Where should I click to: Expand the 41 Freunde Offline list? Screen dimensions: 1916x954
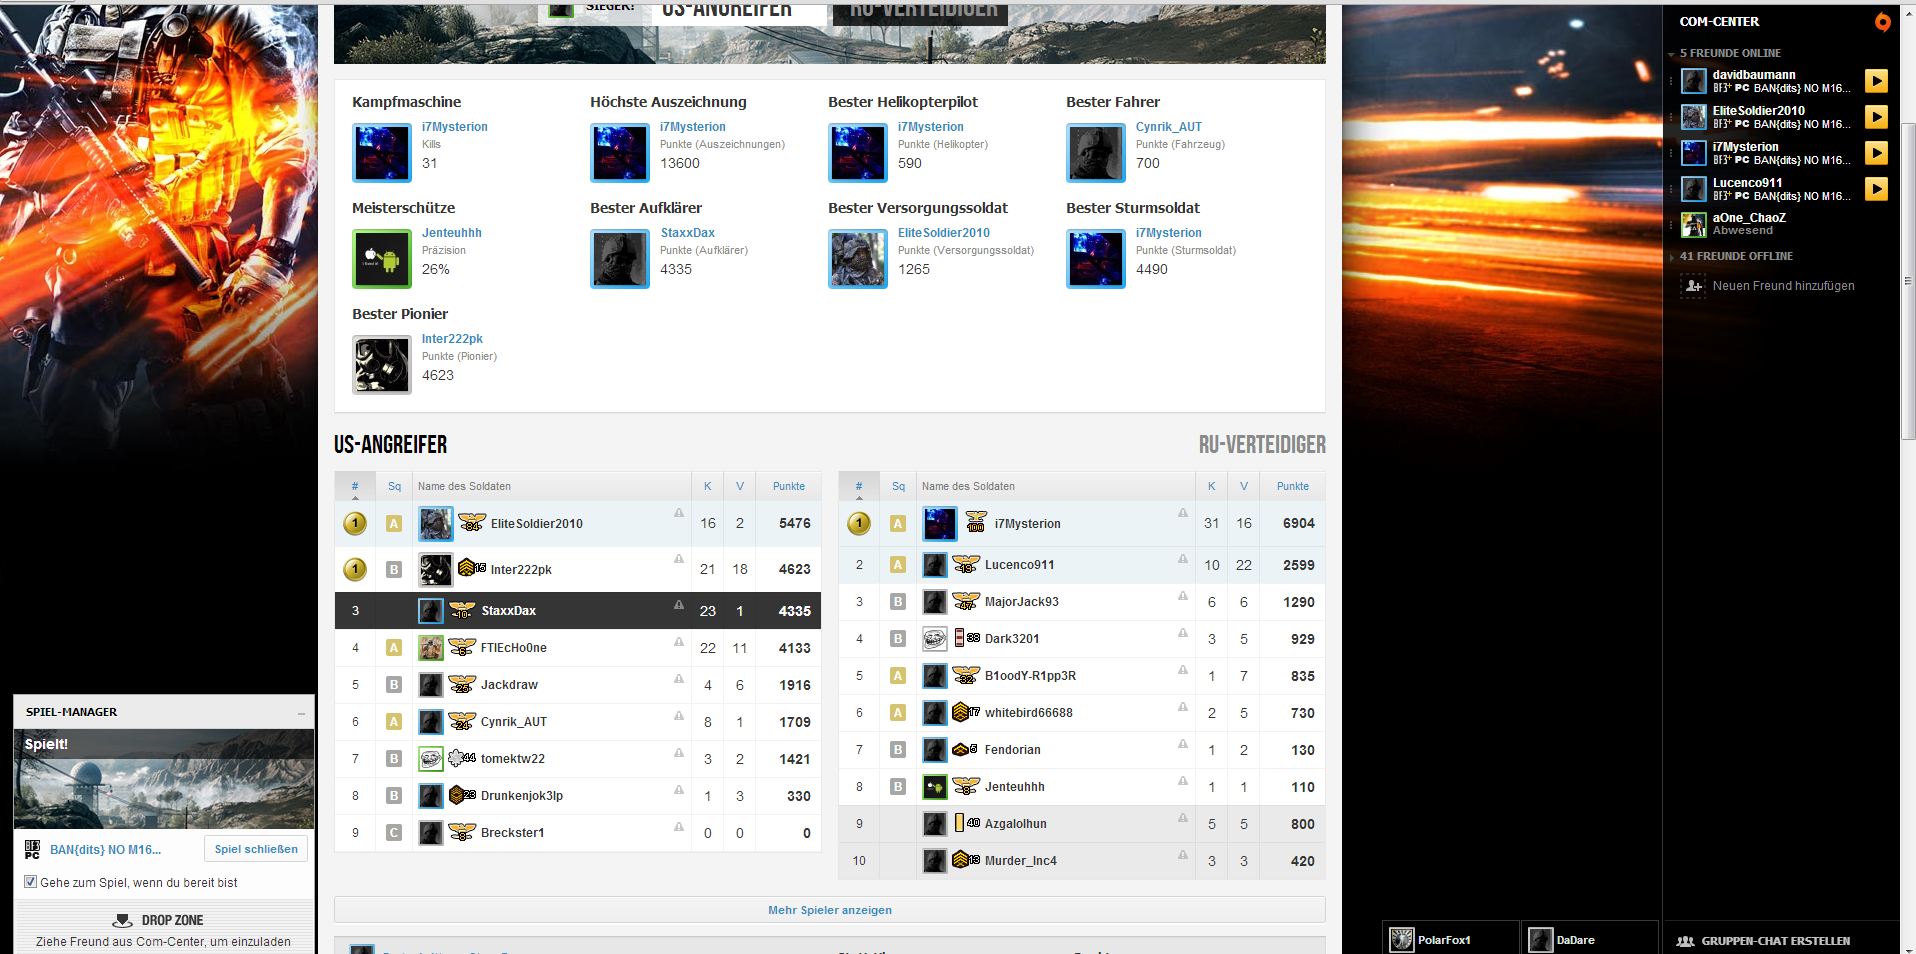tap(1671, 257)
